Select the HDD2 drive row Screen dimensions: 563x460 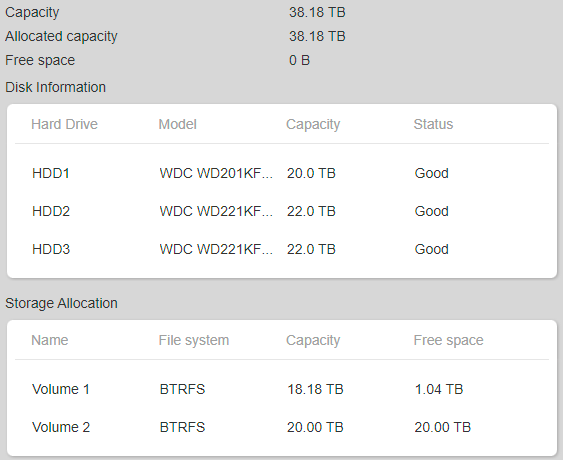(x=282, y=211)
